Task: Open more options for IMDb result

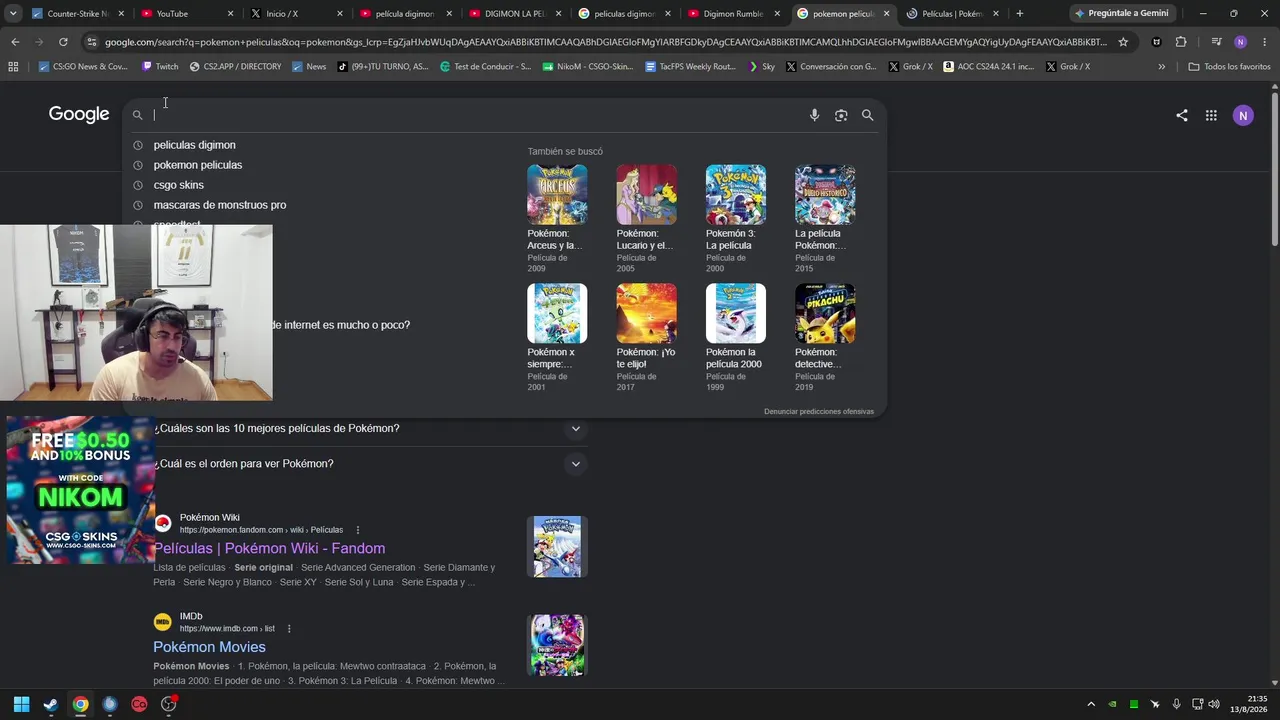Action: tap(289, 629)
